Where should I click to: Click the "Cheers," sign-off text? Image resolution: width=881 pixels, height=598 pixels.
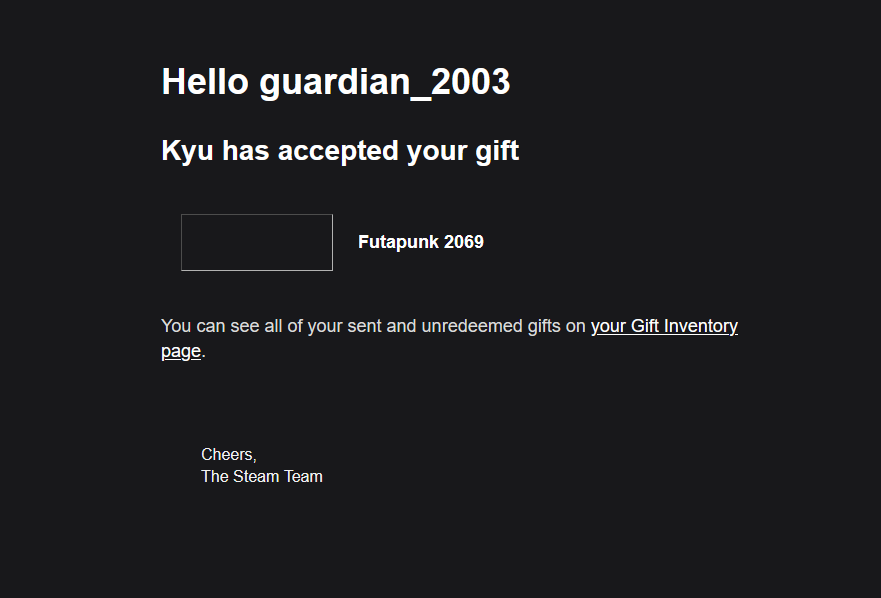tap(228, 455)
